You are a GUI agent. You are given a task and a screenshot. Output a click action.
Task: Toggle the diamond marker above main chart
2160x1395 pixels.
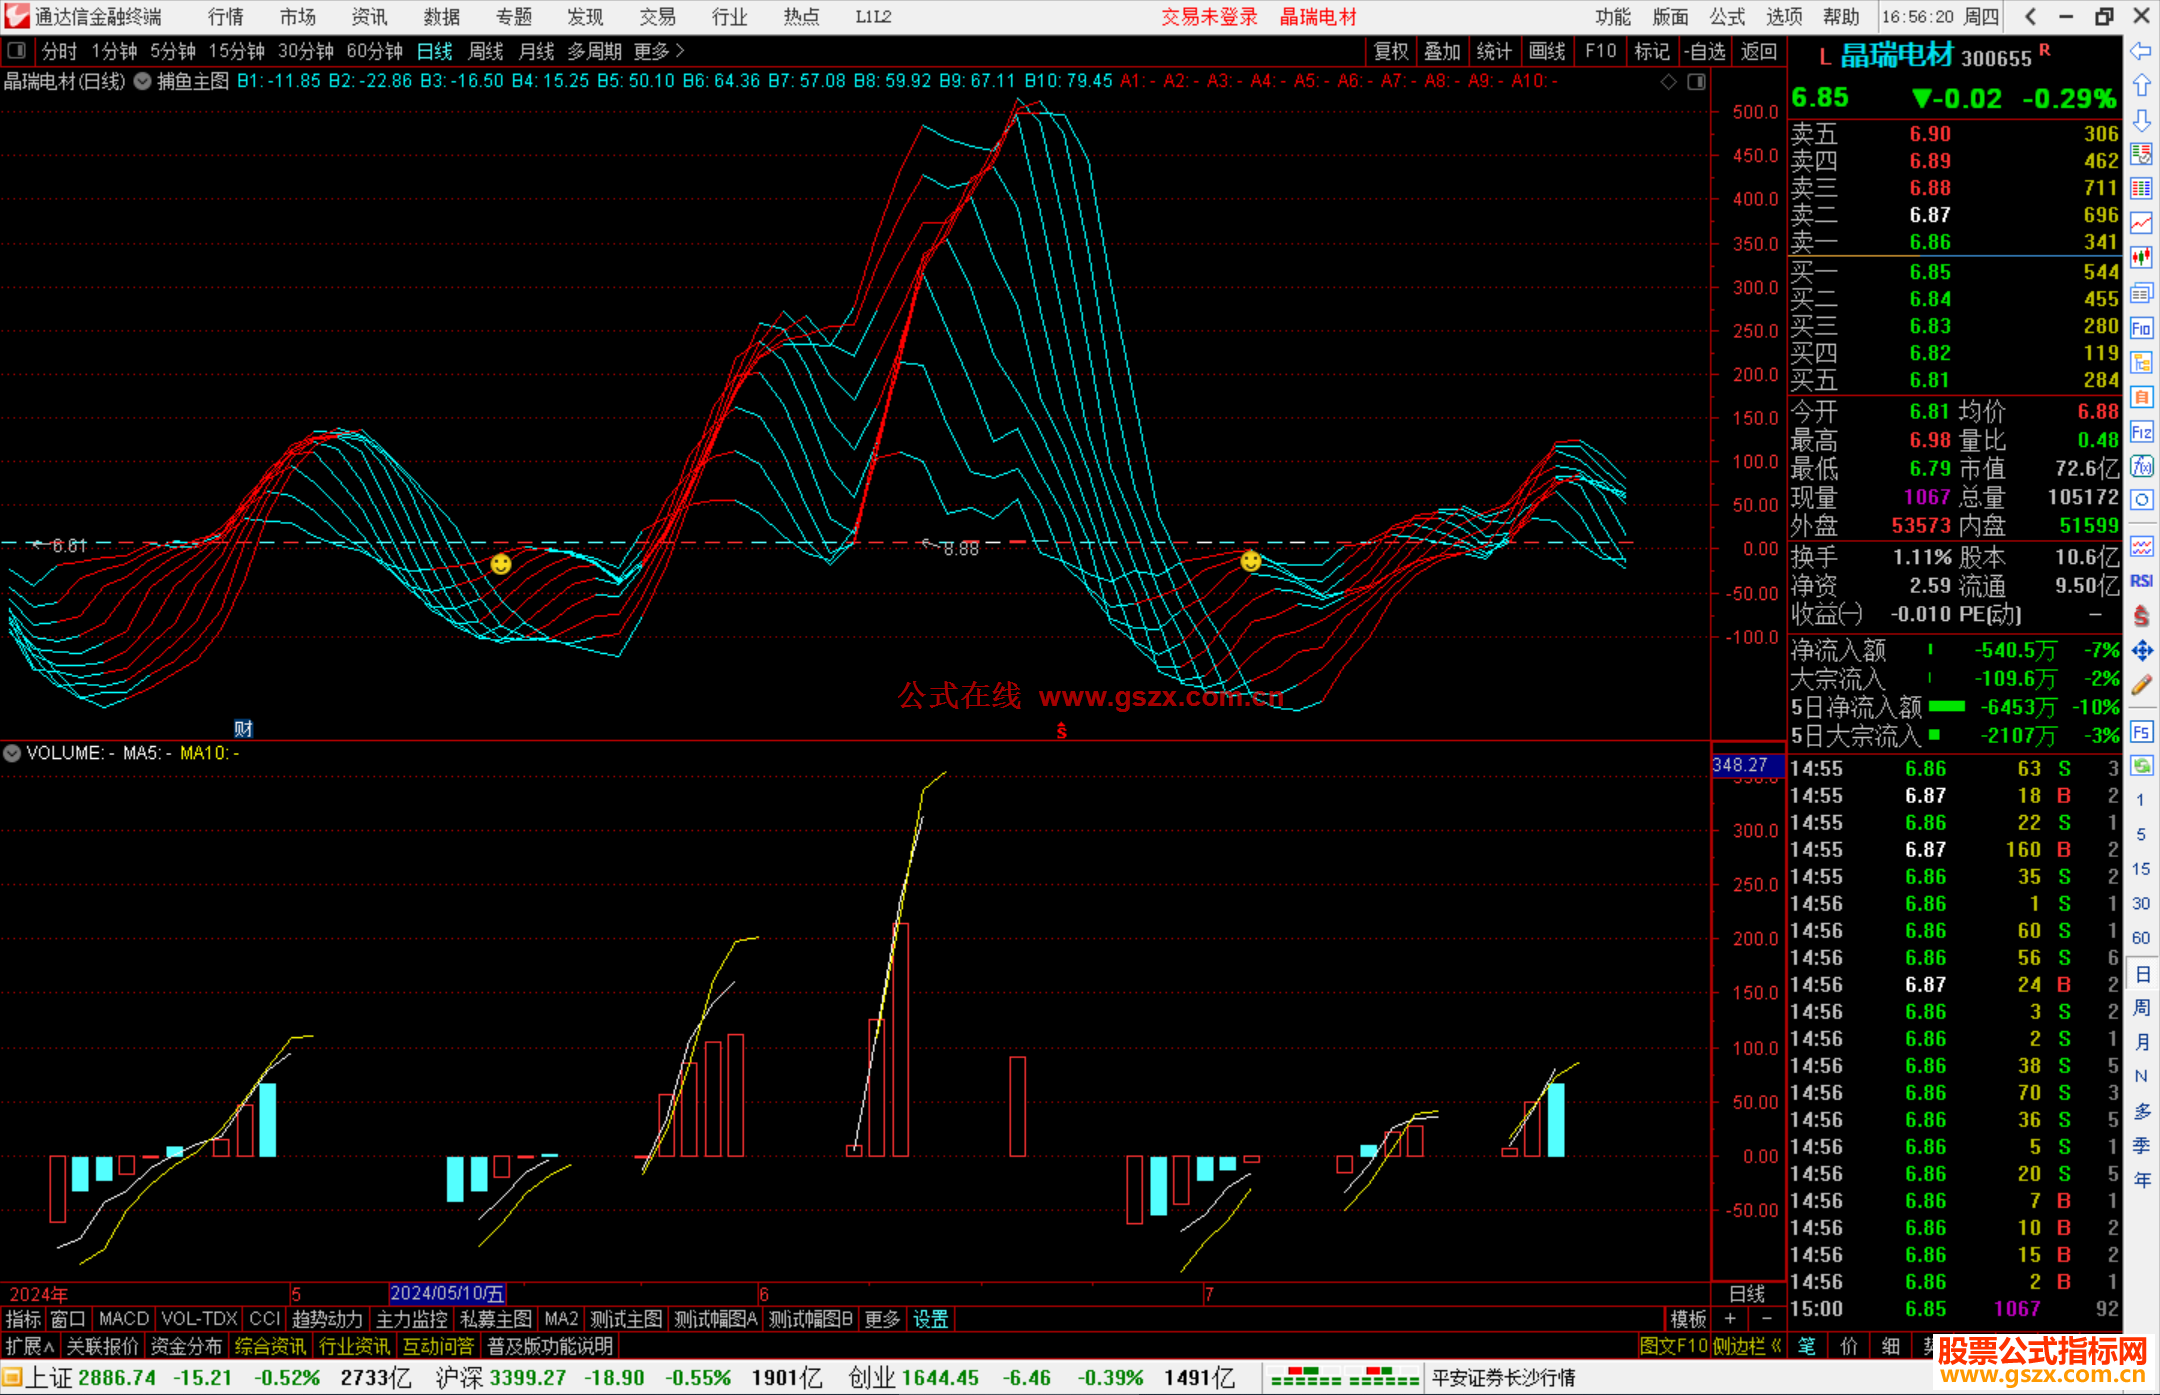[1668, 82]
